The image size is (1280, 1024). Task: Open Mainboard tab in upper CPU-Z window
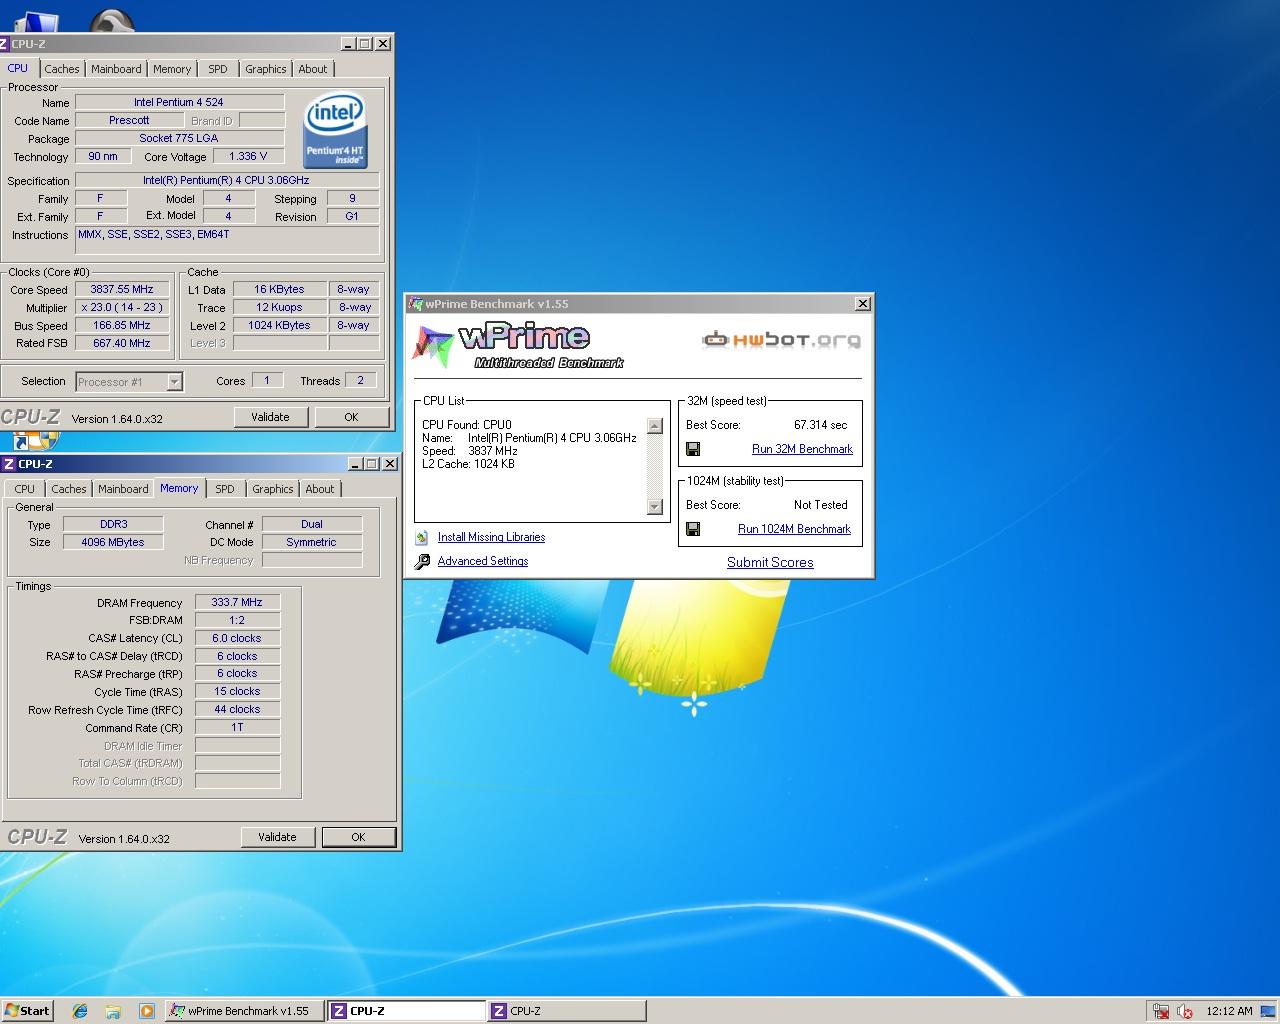[116, 69]
